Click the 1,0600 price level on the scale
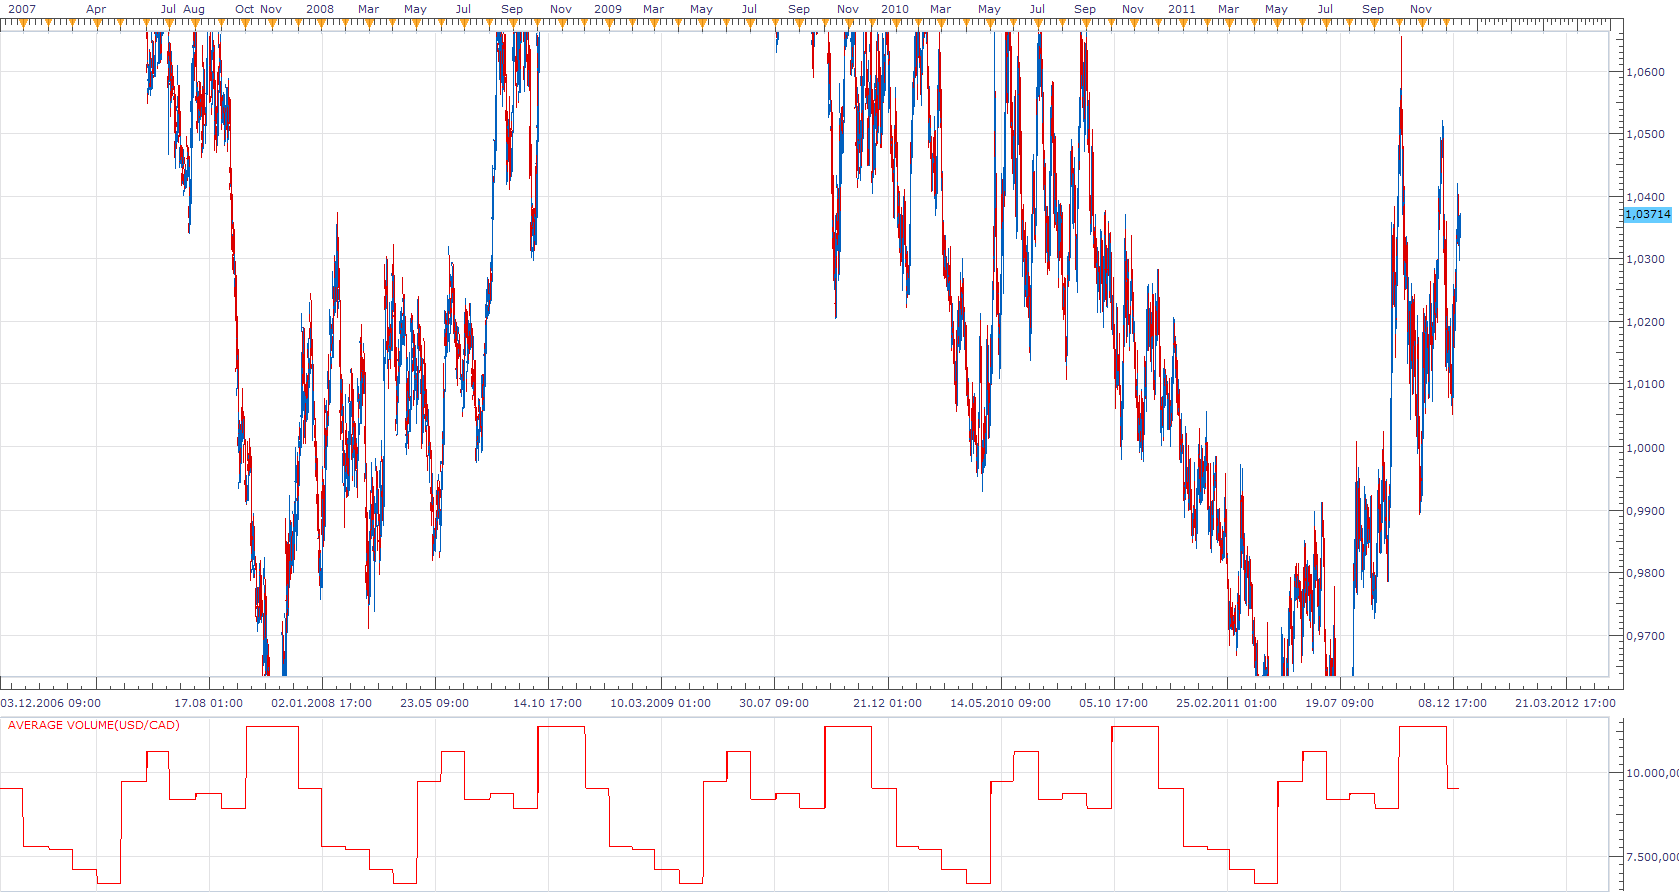This screenshot has height=892, width=1680. tap(1646, 72)
